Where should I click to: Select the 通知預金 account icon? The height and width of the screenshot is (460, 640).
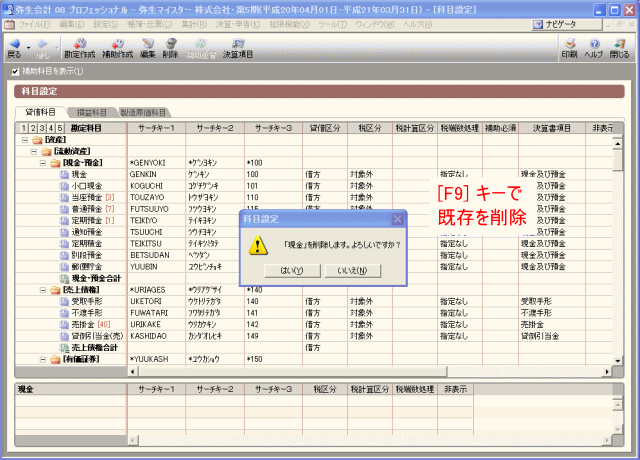point(64,232)
